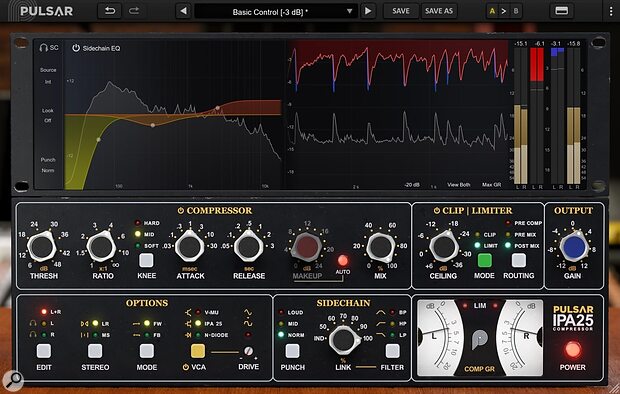620x394 pixels.
Task: Click the RATIO knob
Action: (101, 246)
